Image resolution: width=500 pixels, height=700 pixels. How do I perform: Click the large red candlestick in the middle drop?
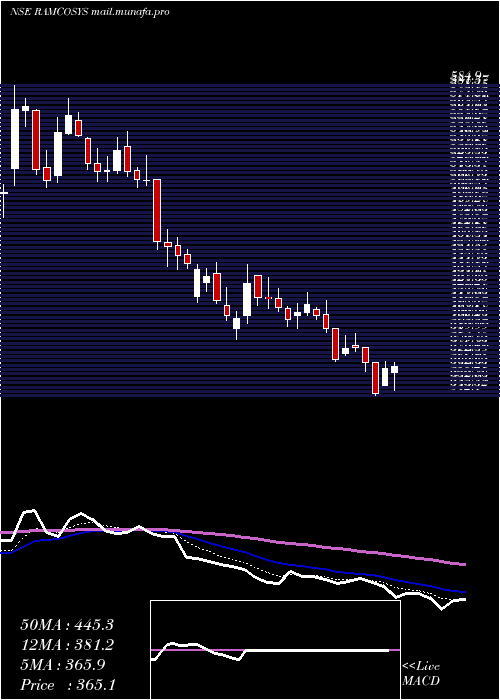[157, 210]
